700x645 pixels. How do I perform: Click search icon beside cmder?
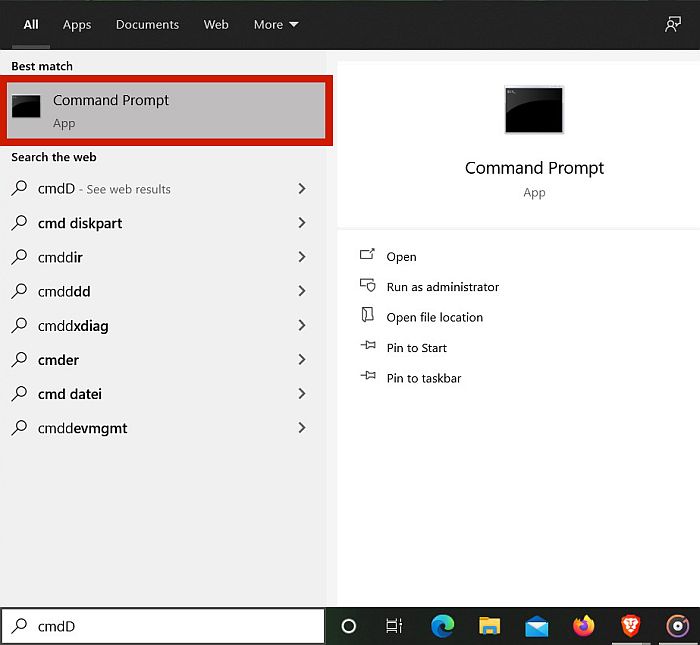19,359
